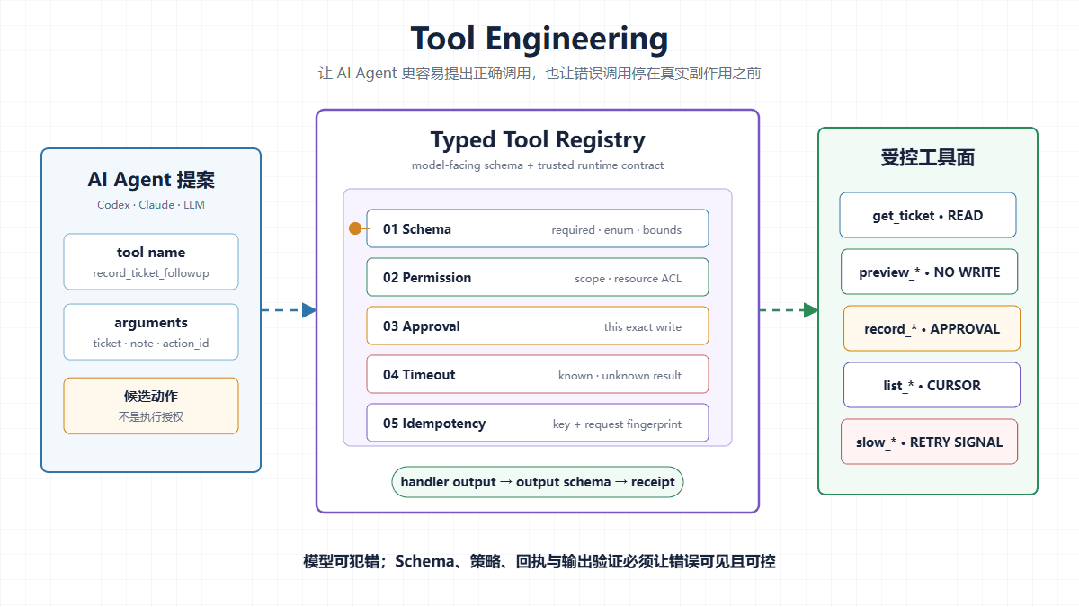1079x607 pixels.
Task: Select the tool name box
Action: [151, 262]
